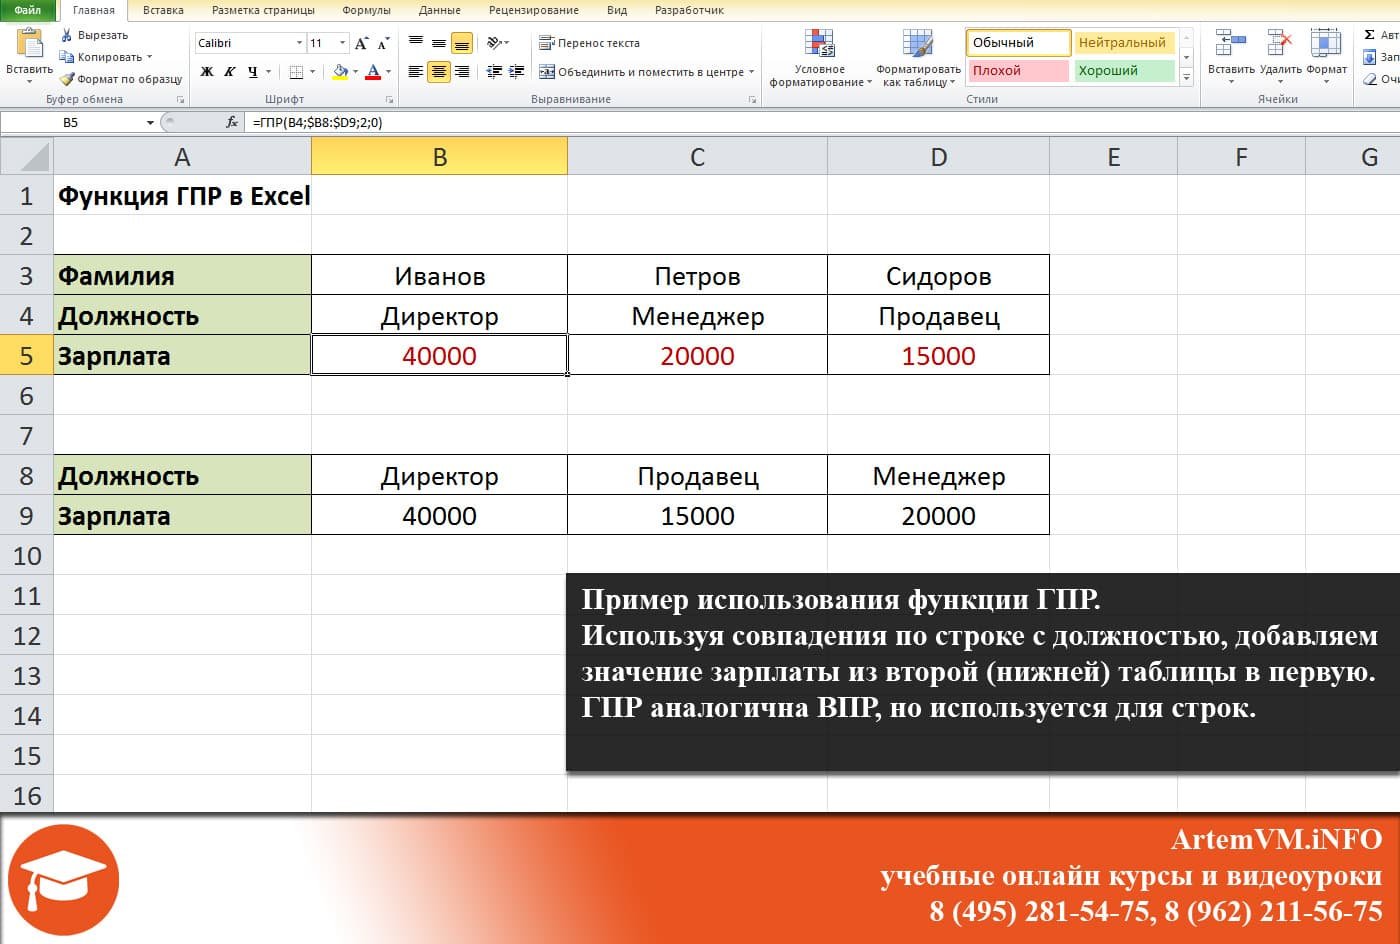Viewport: 1400px width, 944px height.
Task: Click the fill down arrow icon
Action: click(1370, 57)
